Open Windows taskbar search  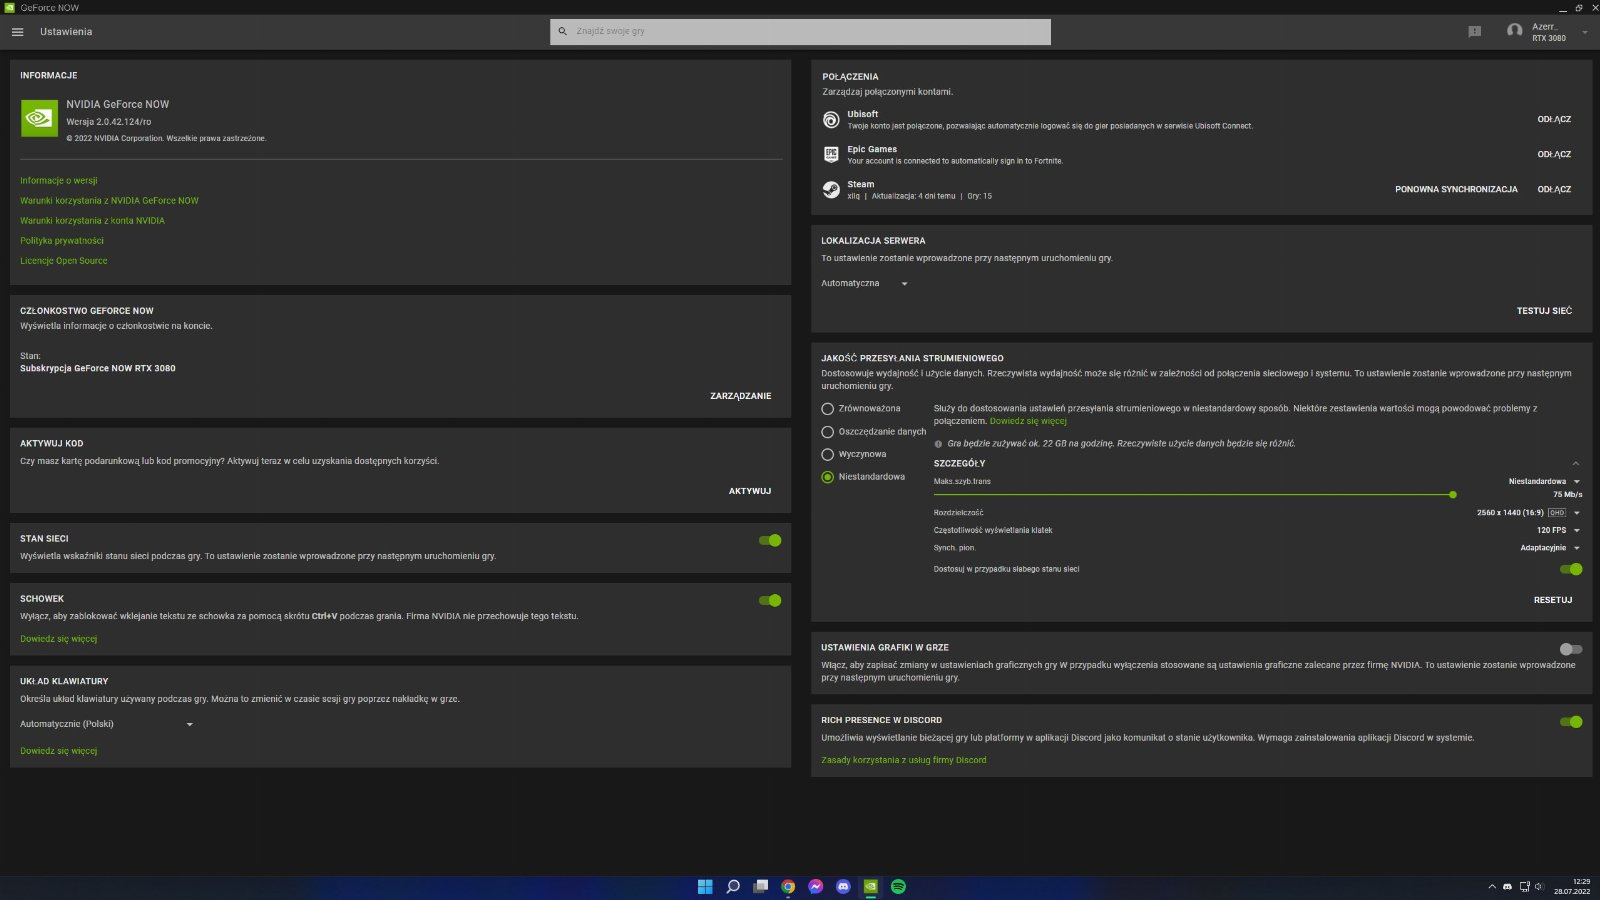pyautogui.click(x=733, y=887)
